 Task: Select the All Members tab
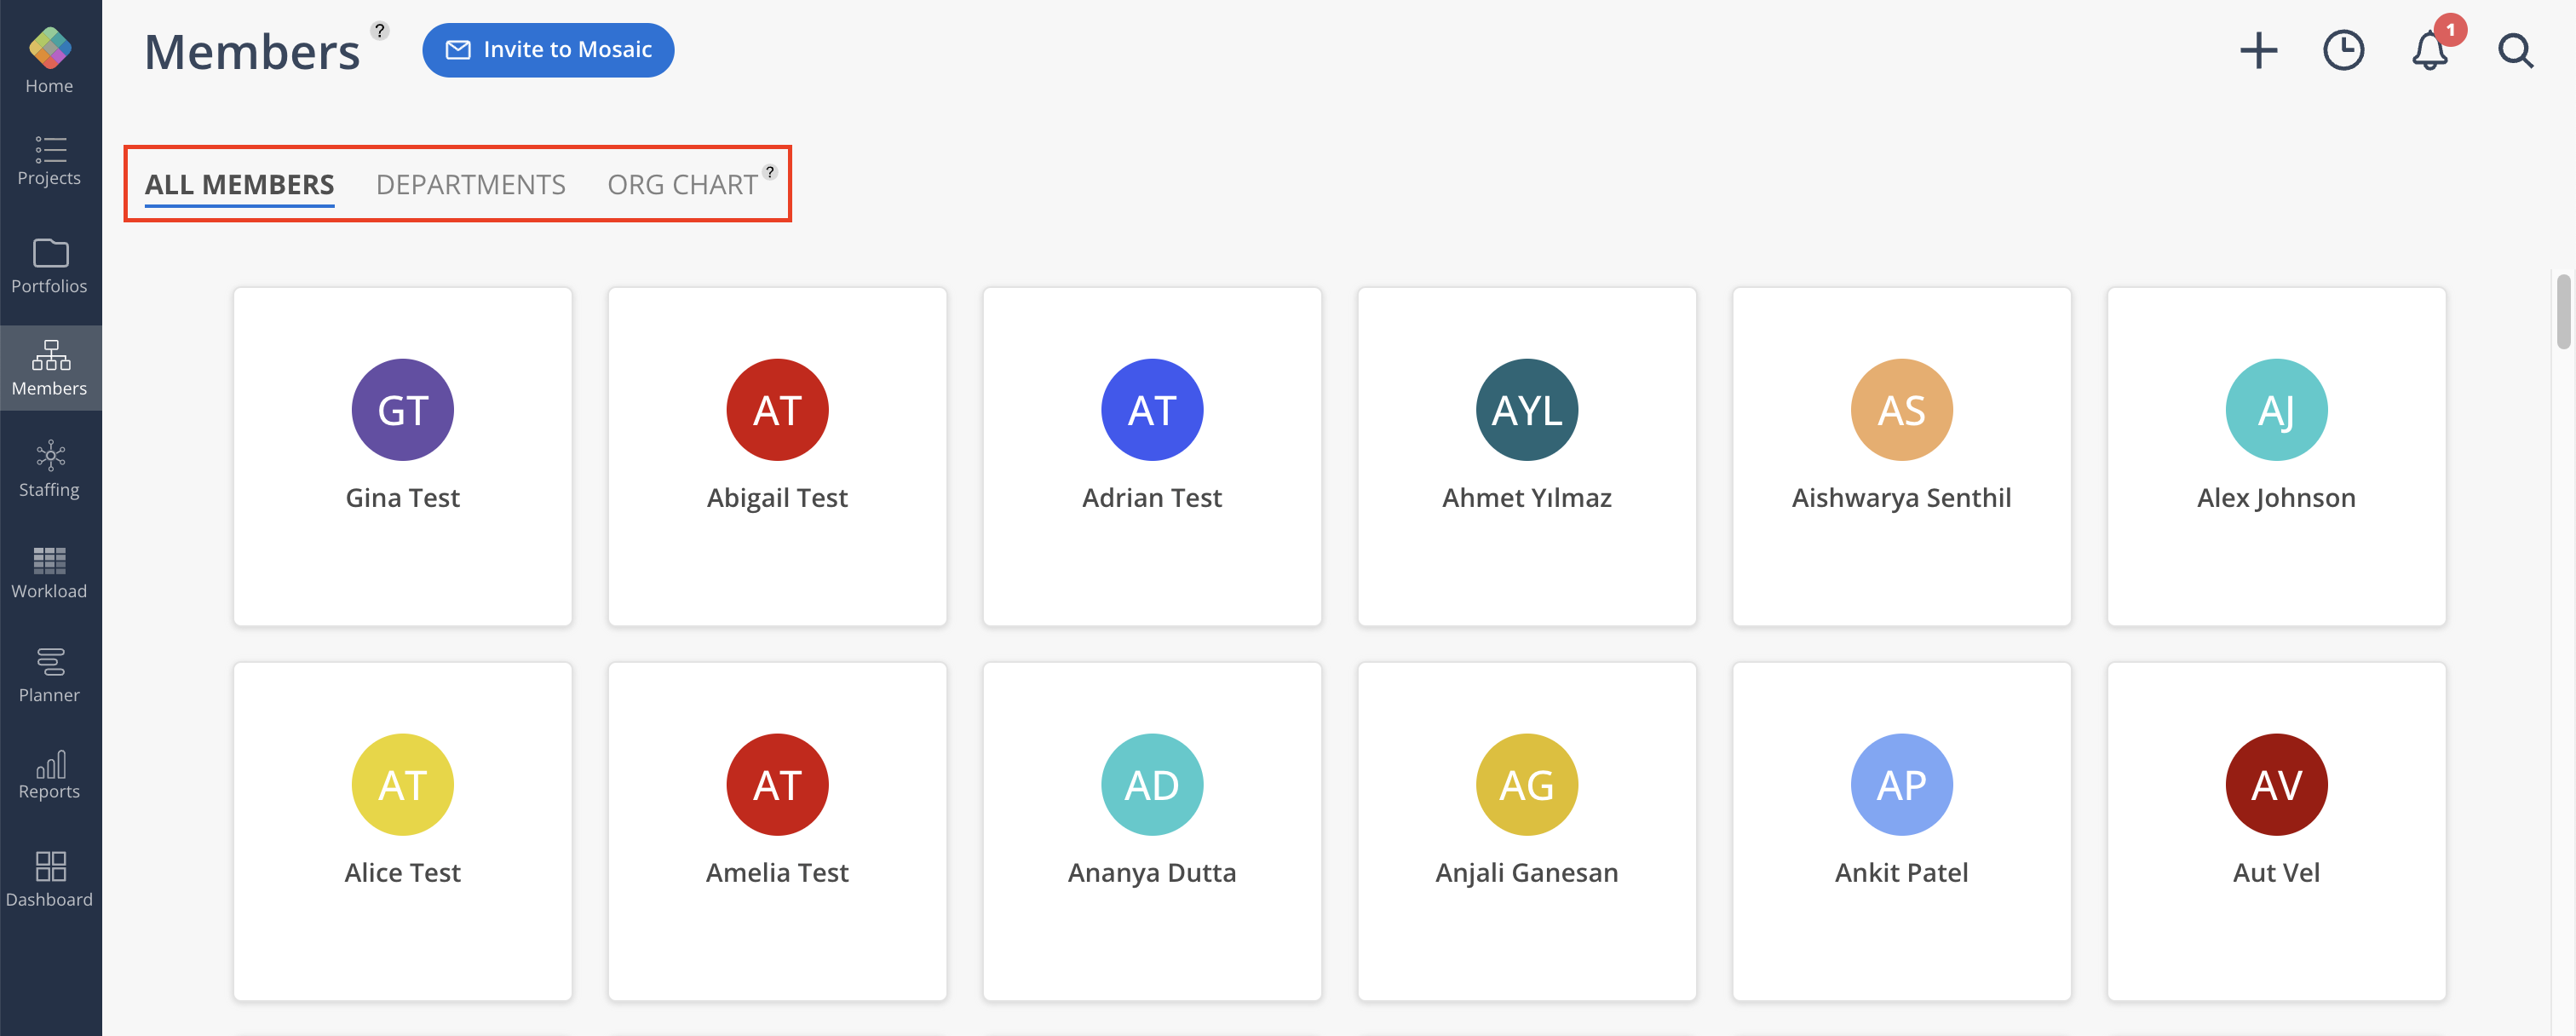239,185
